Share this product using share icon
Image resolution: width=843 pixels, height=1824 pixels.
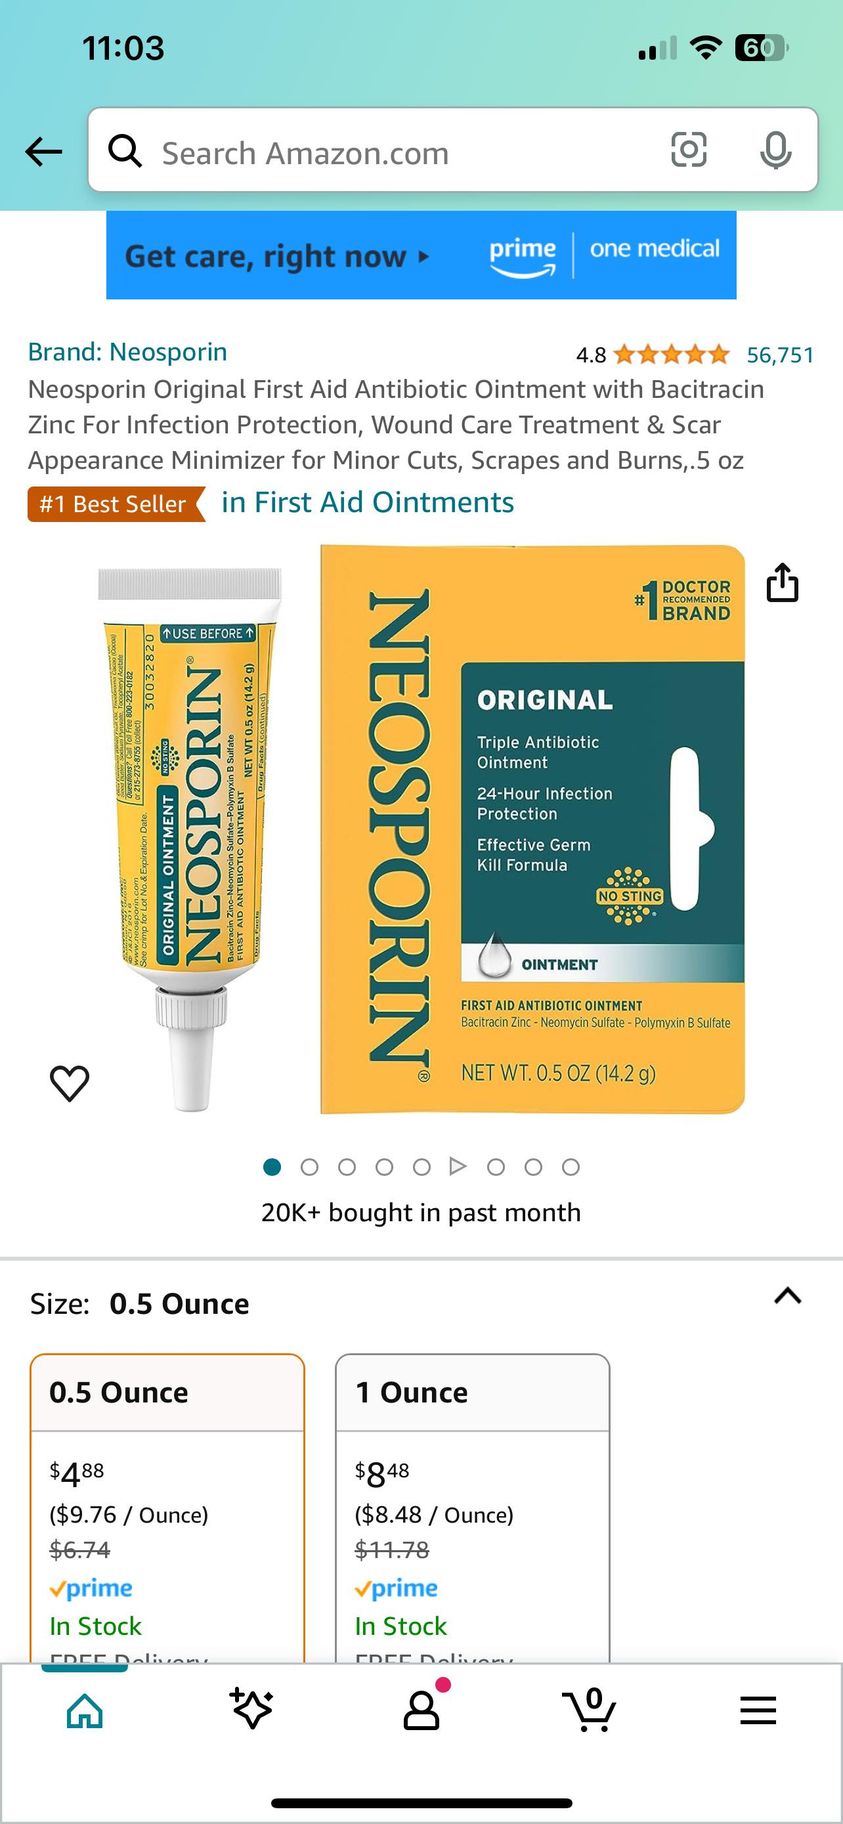[x=782, y=582]
